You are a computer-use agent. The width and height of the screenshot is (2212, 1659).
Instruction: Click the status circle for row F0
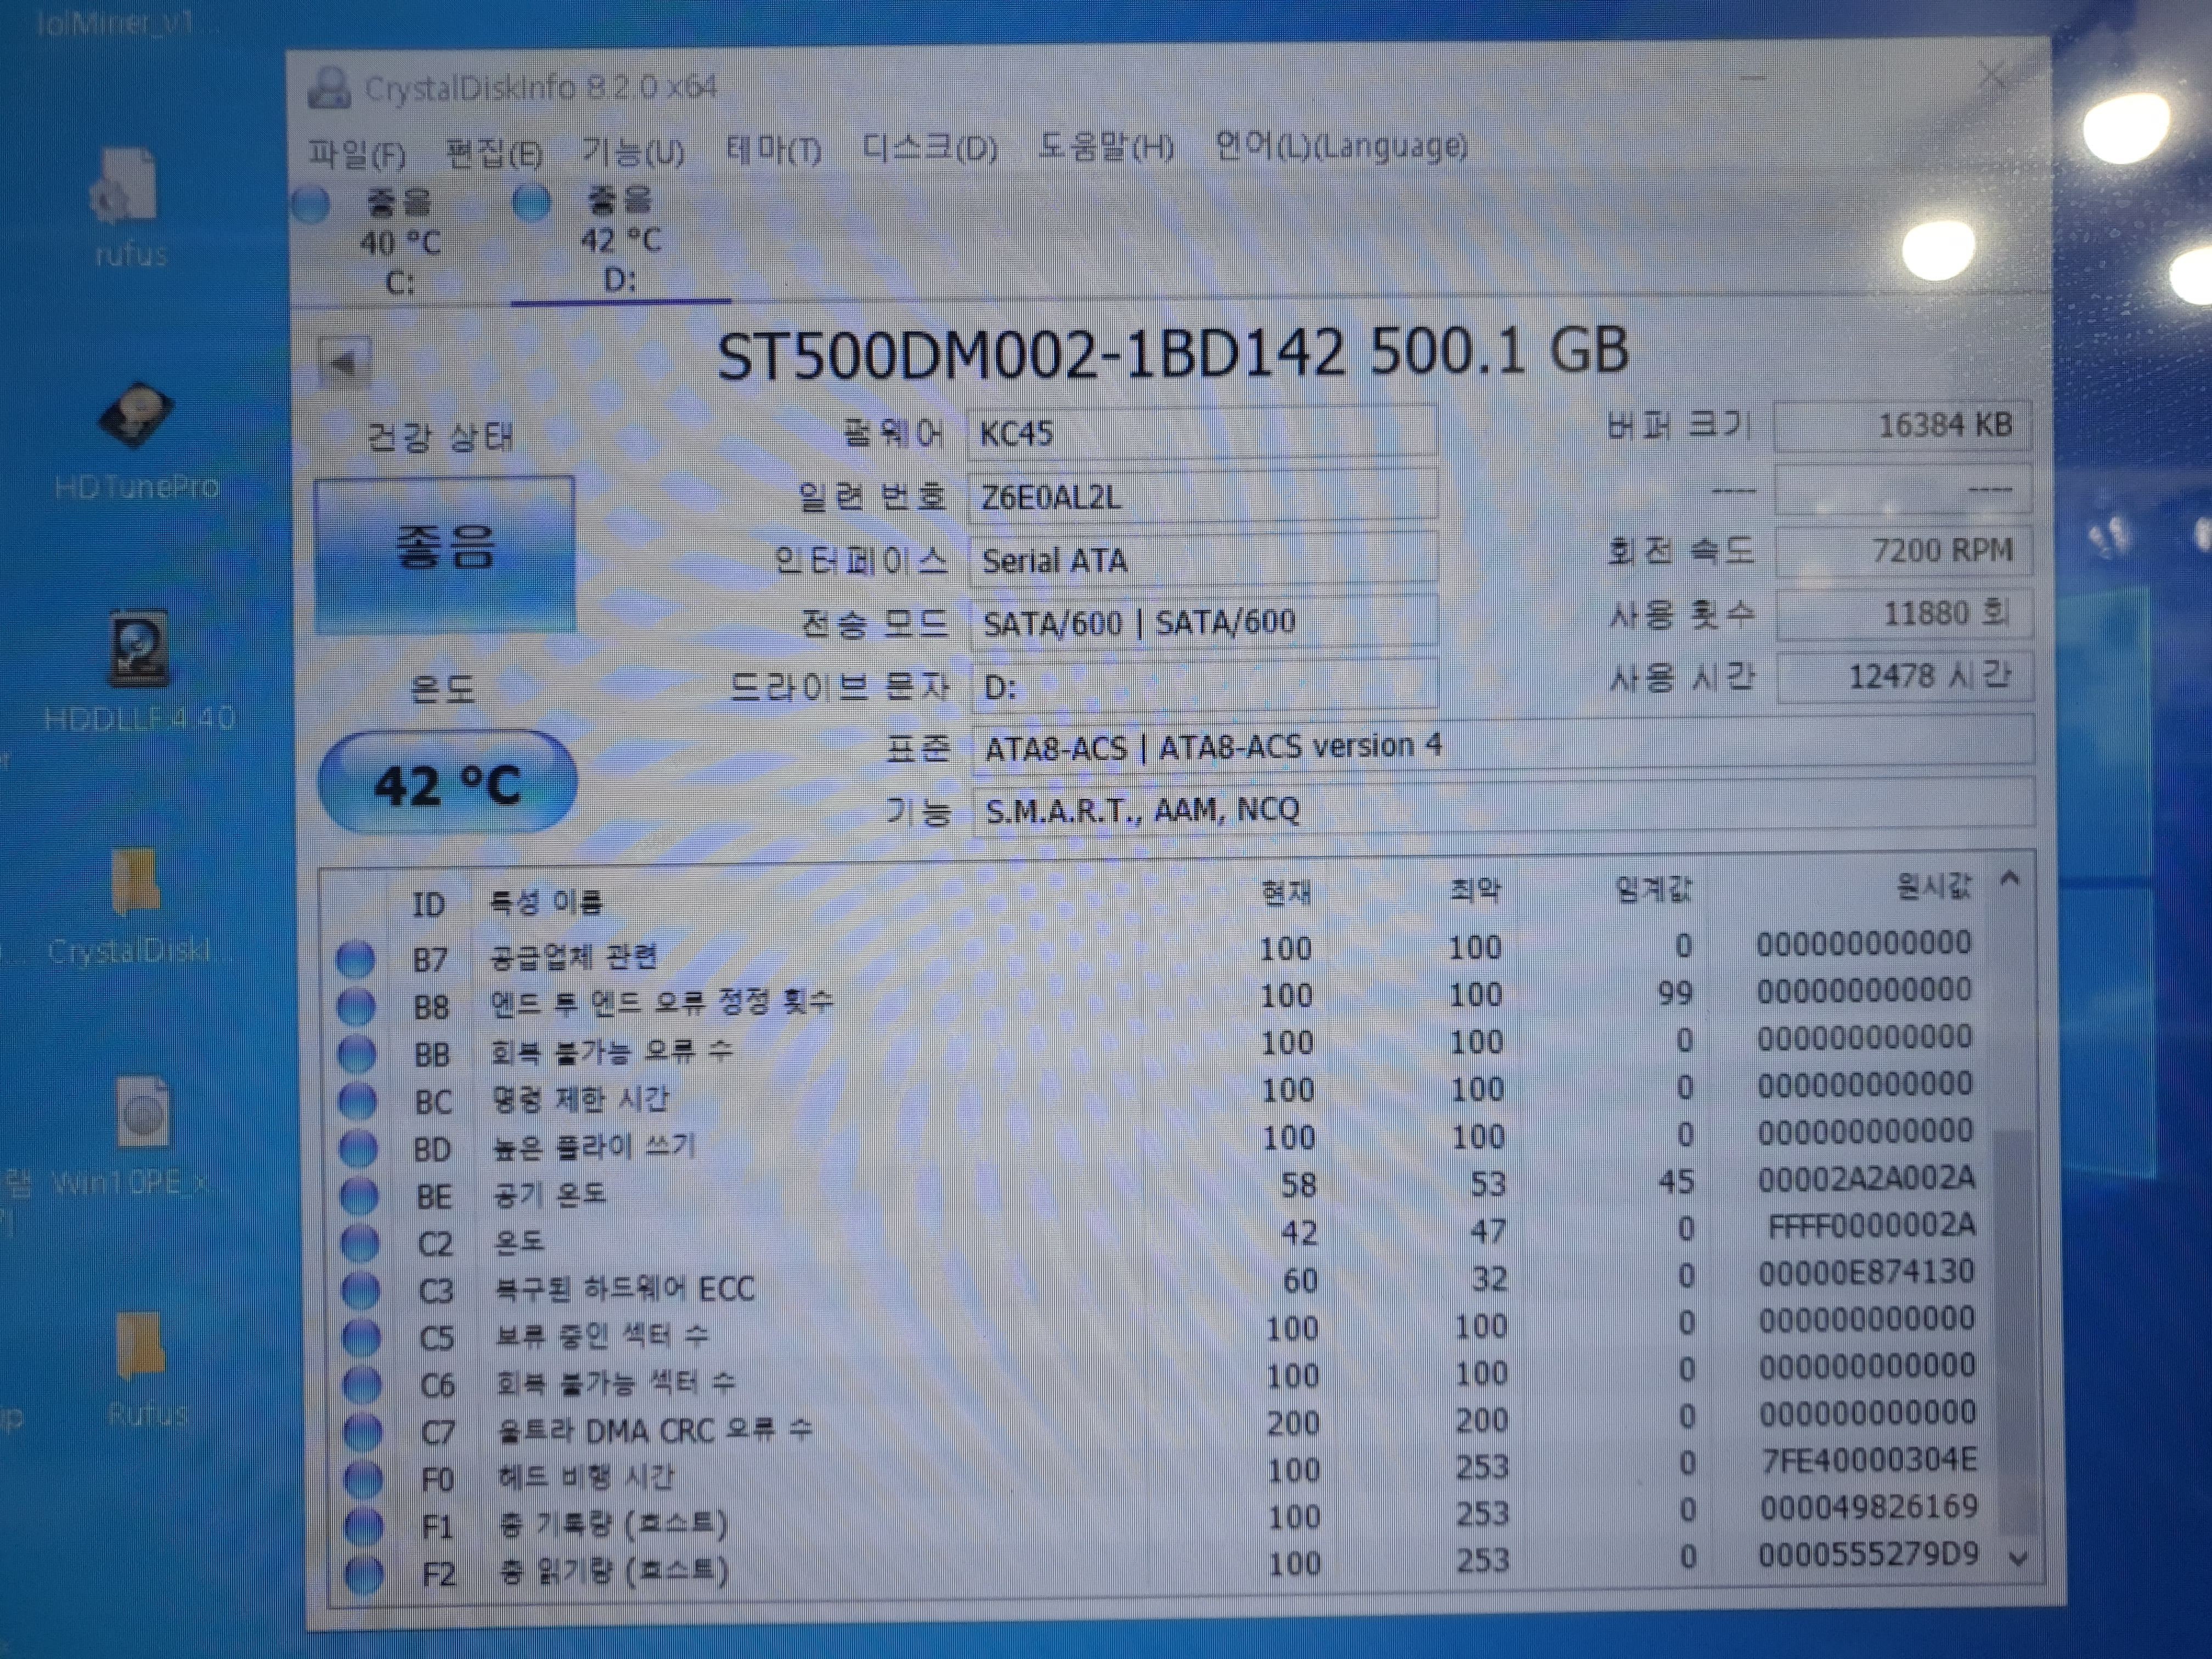coord(362,1479)
